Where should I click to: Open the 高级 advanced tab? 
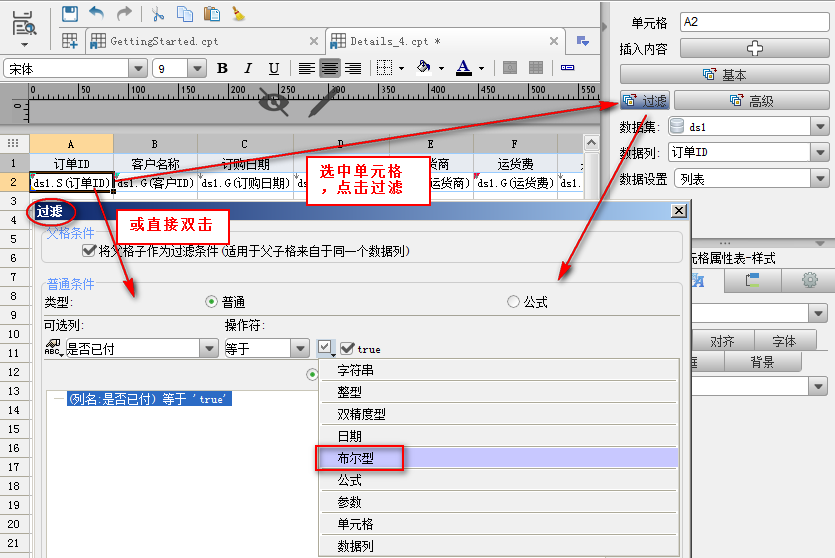752,100
